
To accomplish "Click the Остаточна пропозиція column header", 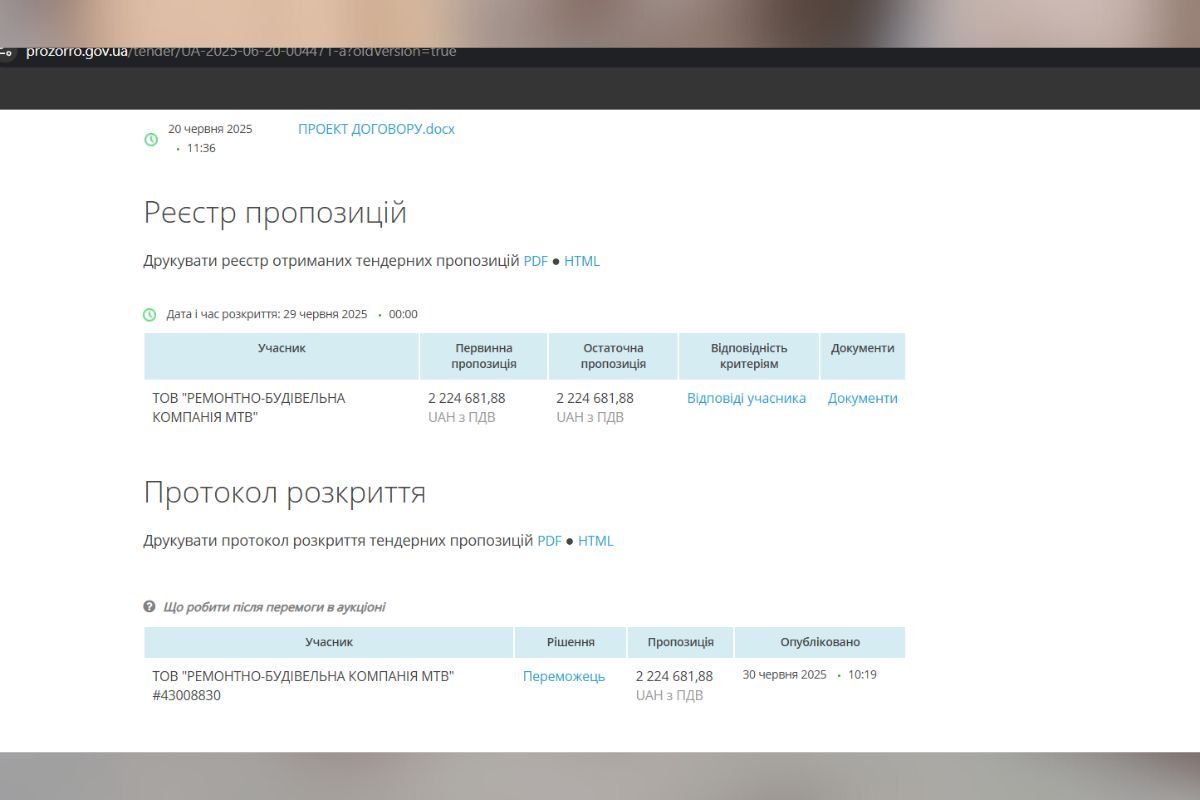I will tap(612, 355).
